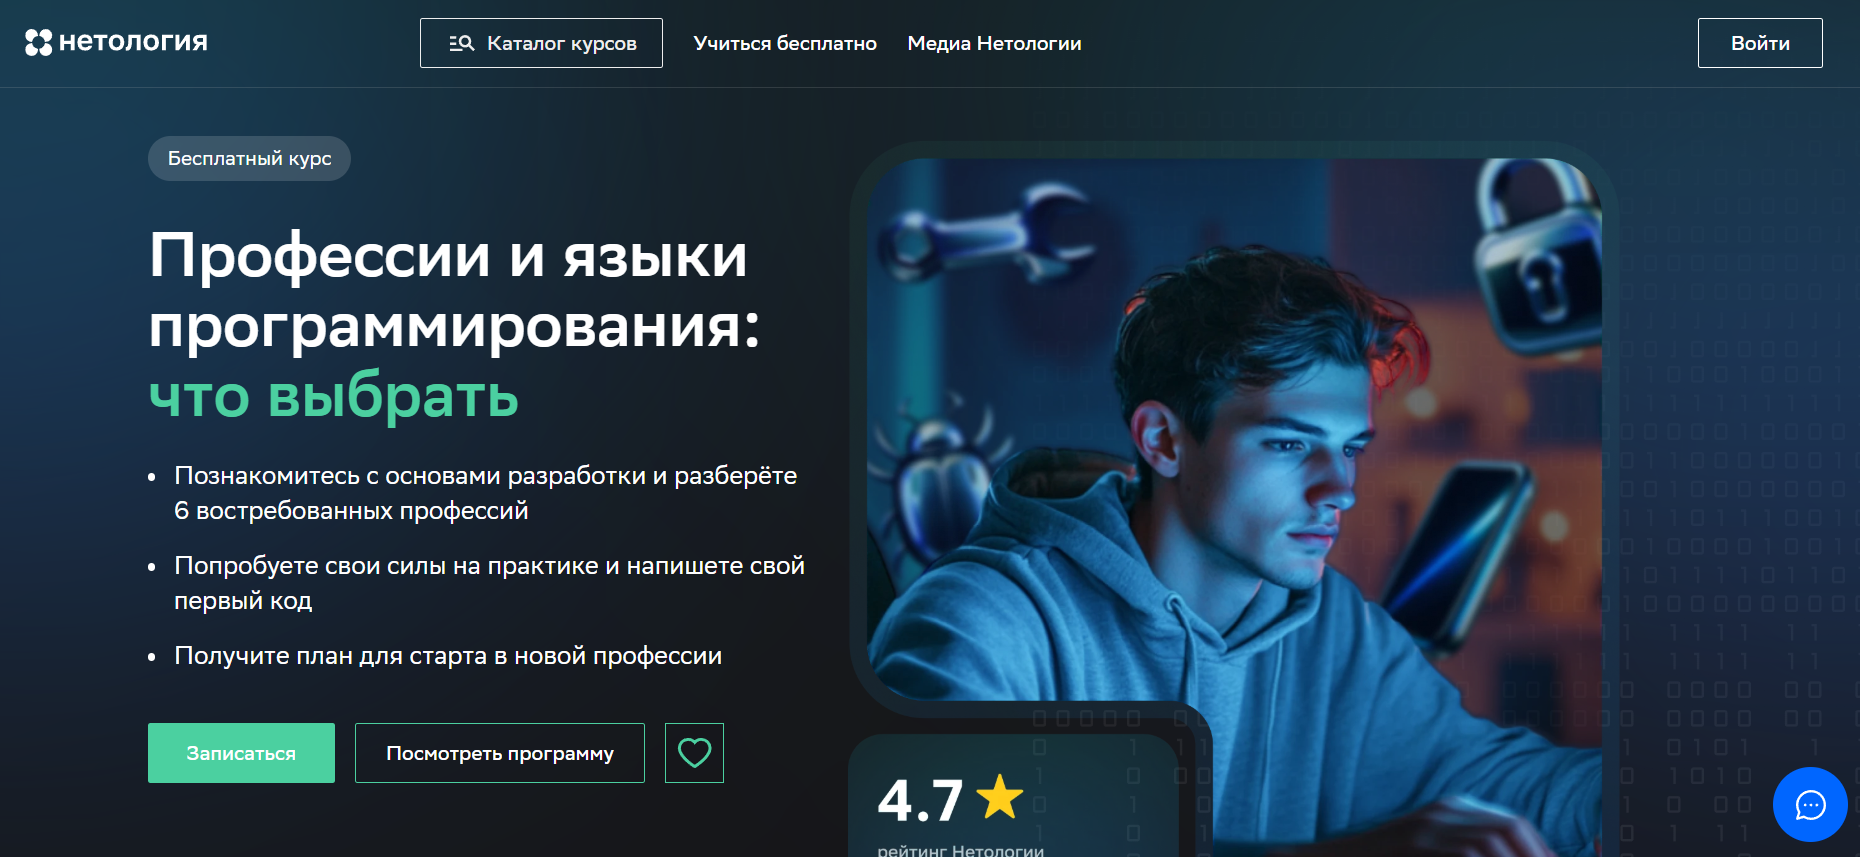
Task: Click the Нетология logo icon
Action: tap(39, 42)
